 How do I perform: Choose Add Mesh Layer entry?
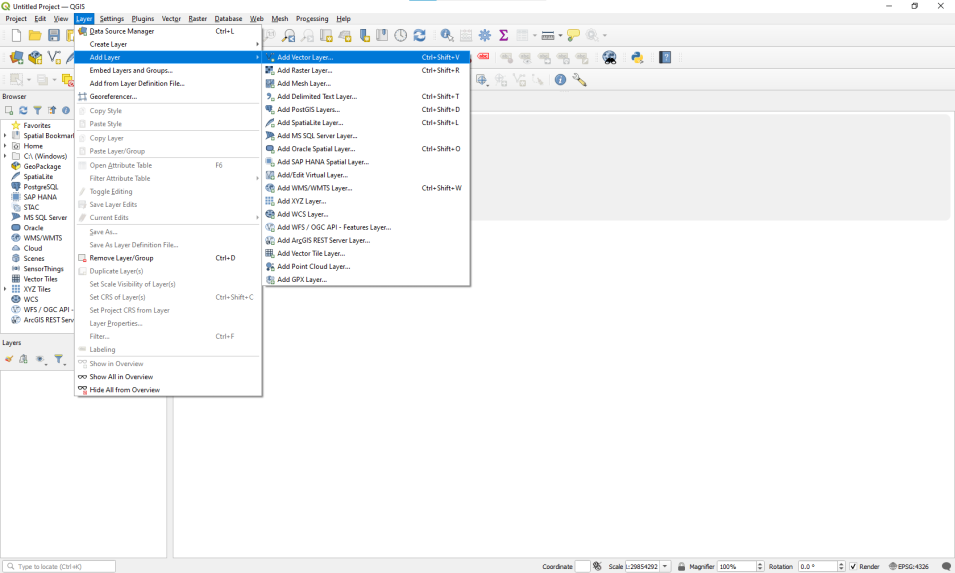[366, 83]
